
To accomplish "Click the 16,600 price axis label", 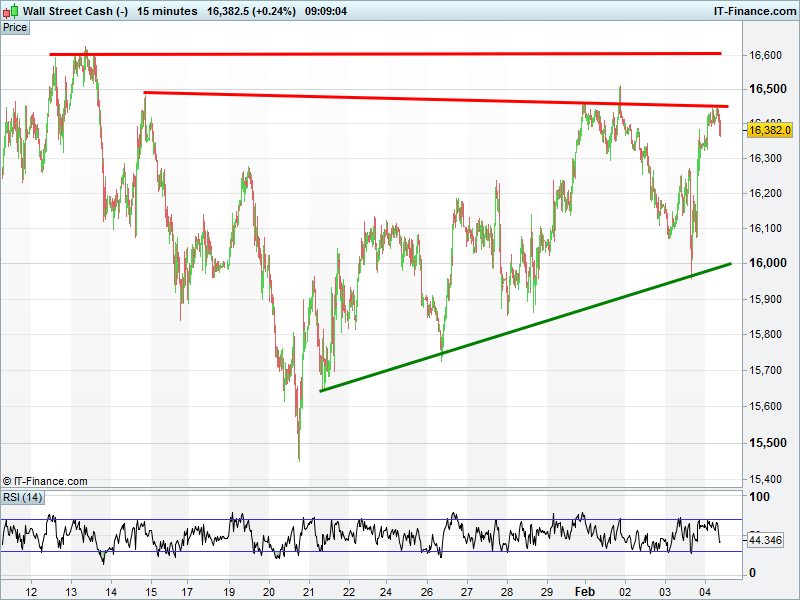I will (x=765, y=55).
